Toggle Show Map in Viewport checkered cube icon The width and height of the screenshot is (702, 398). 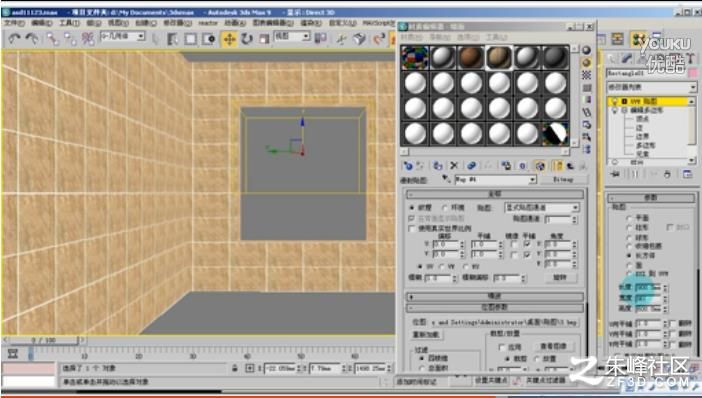point(540,166)
